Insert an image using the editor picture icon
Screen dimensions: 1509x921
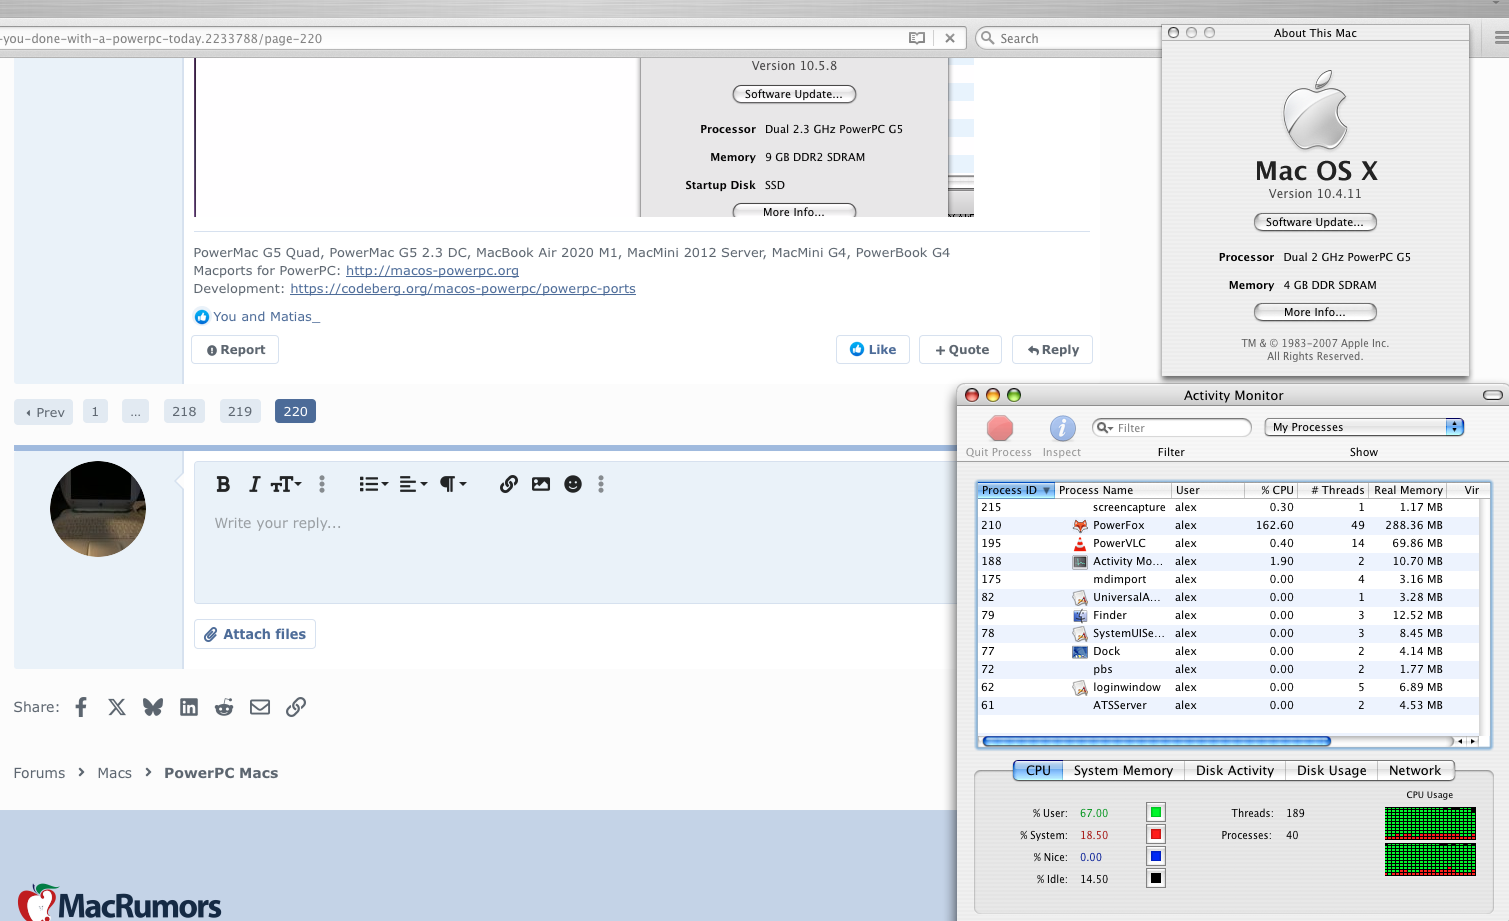[x=541, y=484]
